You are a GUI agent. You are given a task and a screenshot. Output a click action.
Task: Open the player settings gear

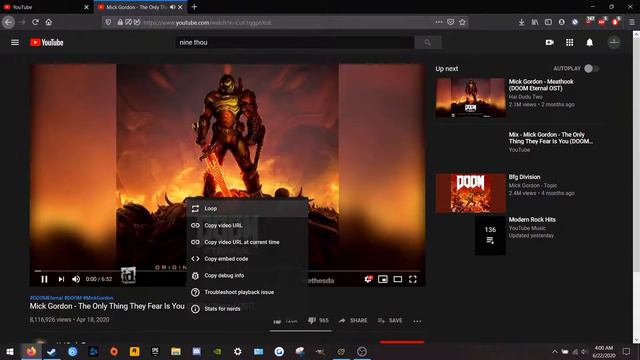[x=368, y=279]
